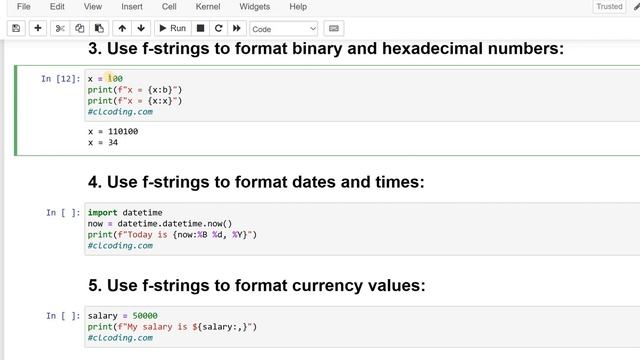Select heading '3. Use f-strings to format binary and hexadecimal numbers'

tap(326, 49)
